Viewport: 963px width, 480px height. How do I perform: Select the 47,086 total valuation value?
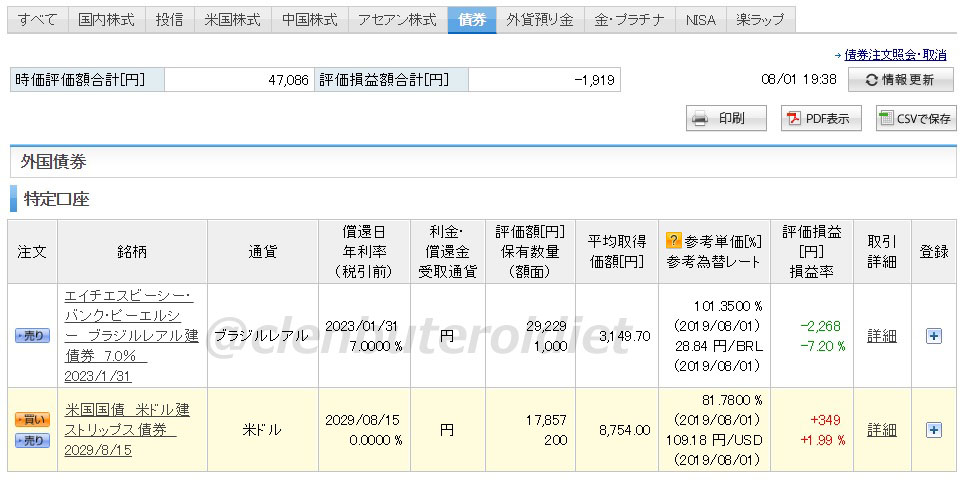pos(288,80)
